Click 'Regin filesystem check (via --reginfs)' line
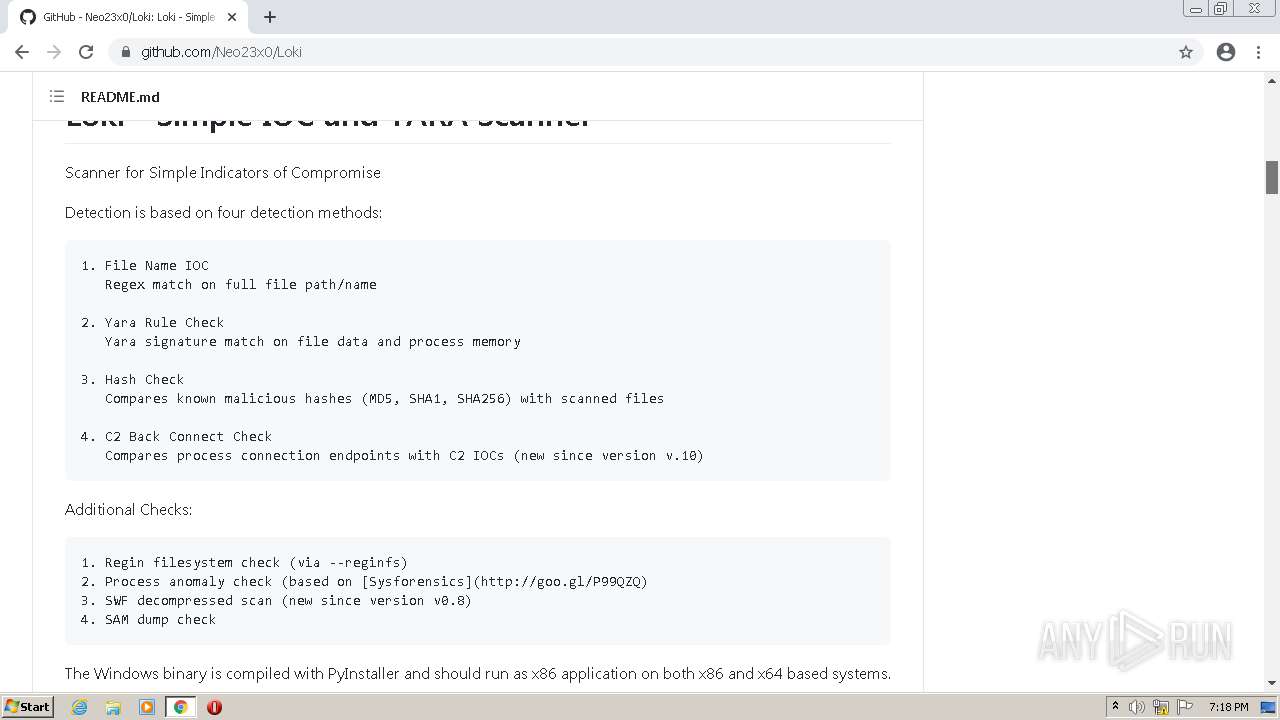 tap(245, 562)
